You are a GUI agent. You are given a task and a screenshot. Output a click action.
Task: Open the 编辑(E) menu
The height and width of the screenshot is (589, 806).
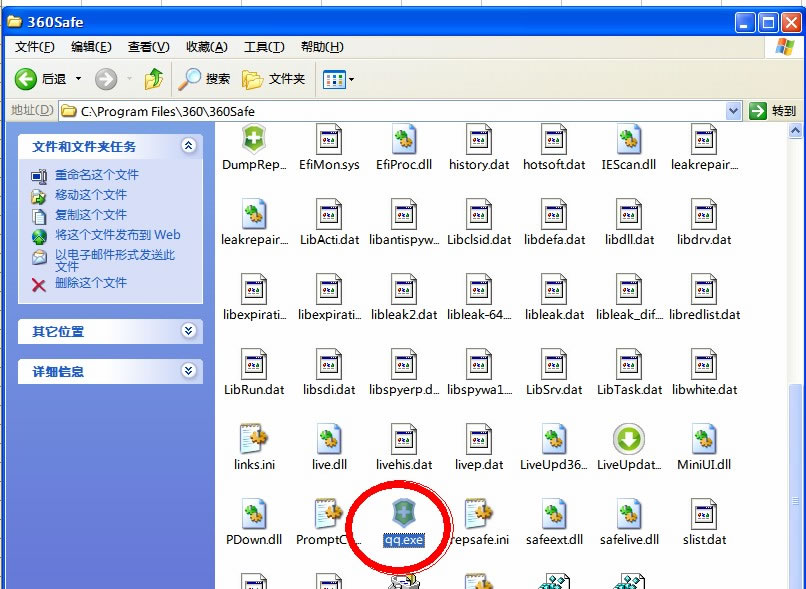tap(91, 47)
